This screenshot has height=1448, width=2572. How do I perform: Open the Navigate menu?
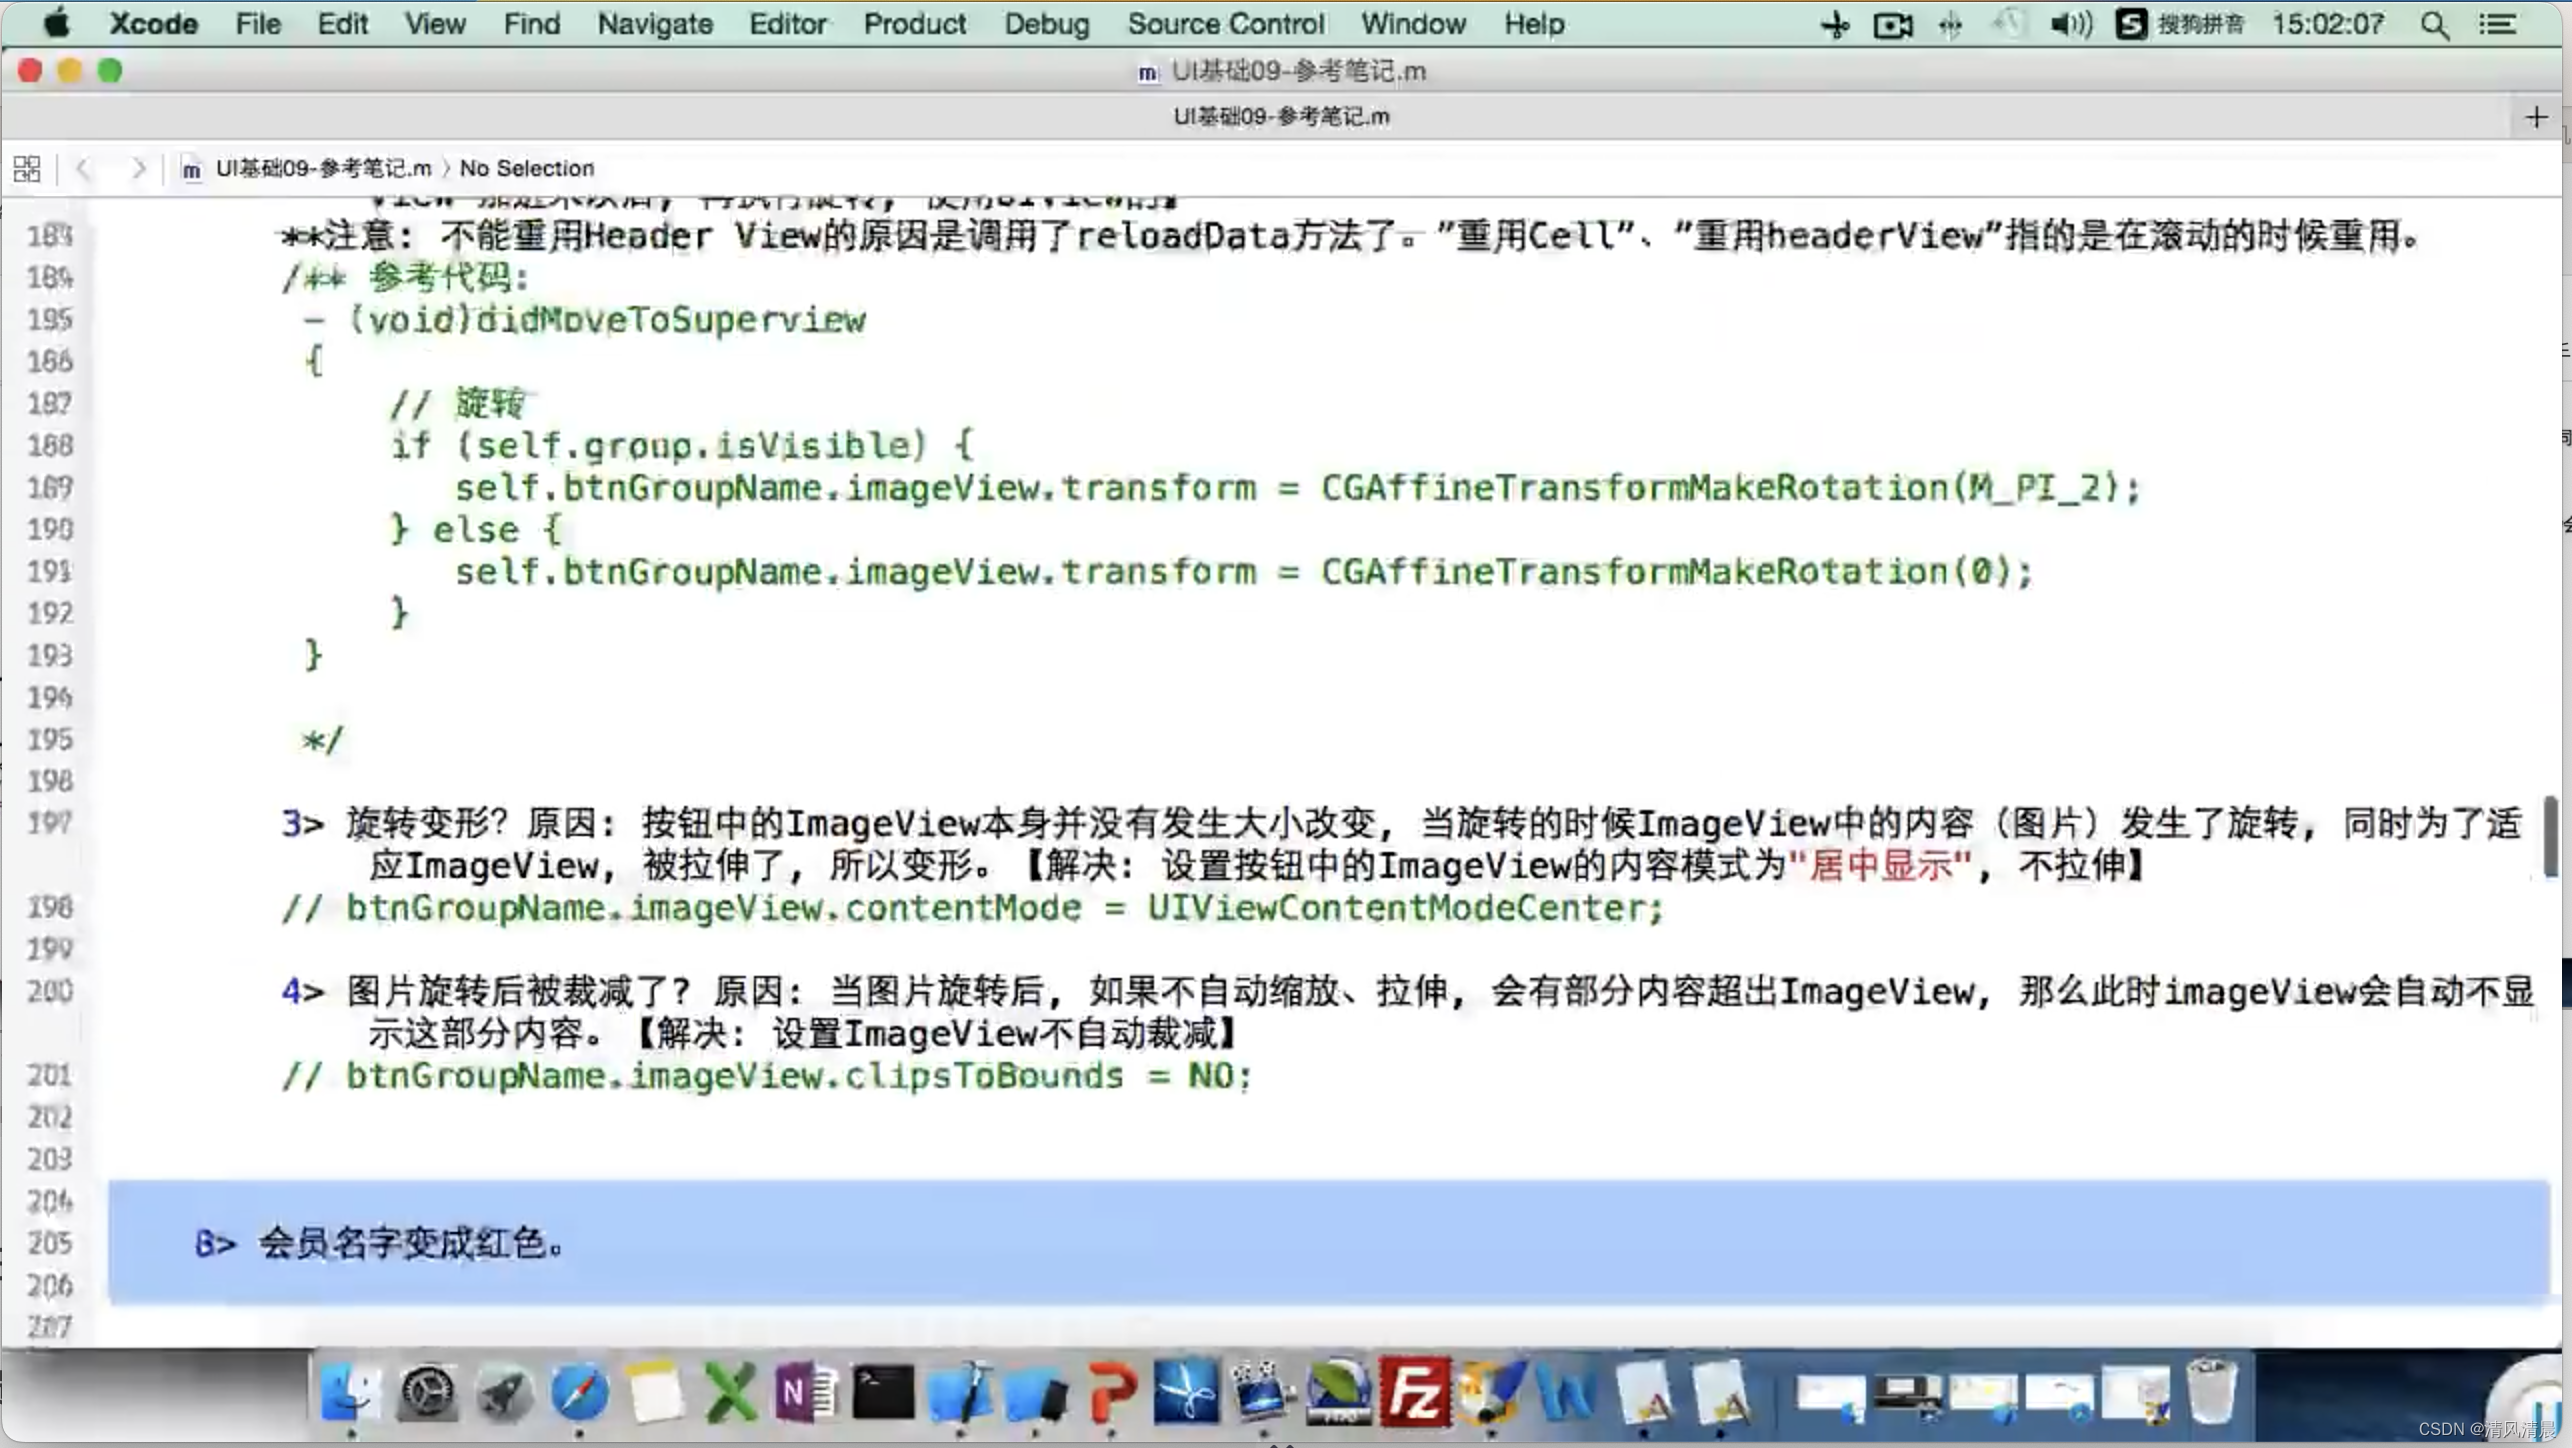(x=655, y=24)
